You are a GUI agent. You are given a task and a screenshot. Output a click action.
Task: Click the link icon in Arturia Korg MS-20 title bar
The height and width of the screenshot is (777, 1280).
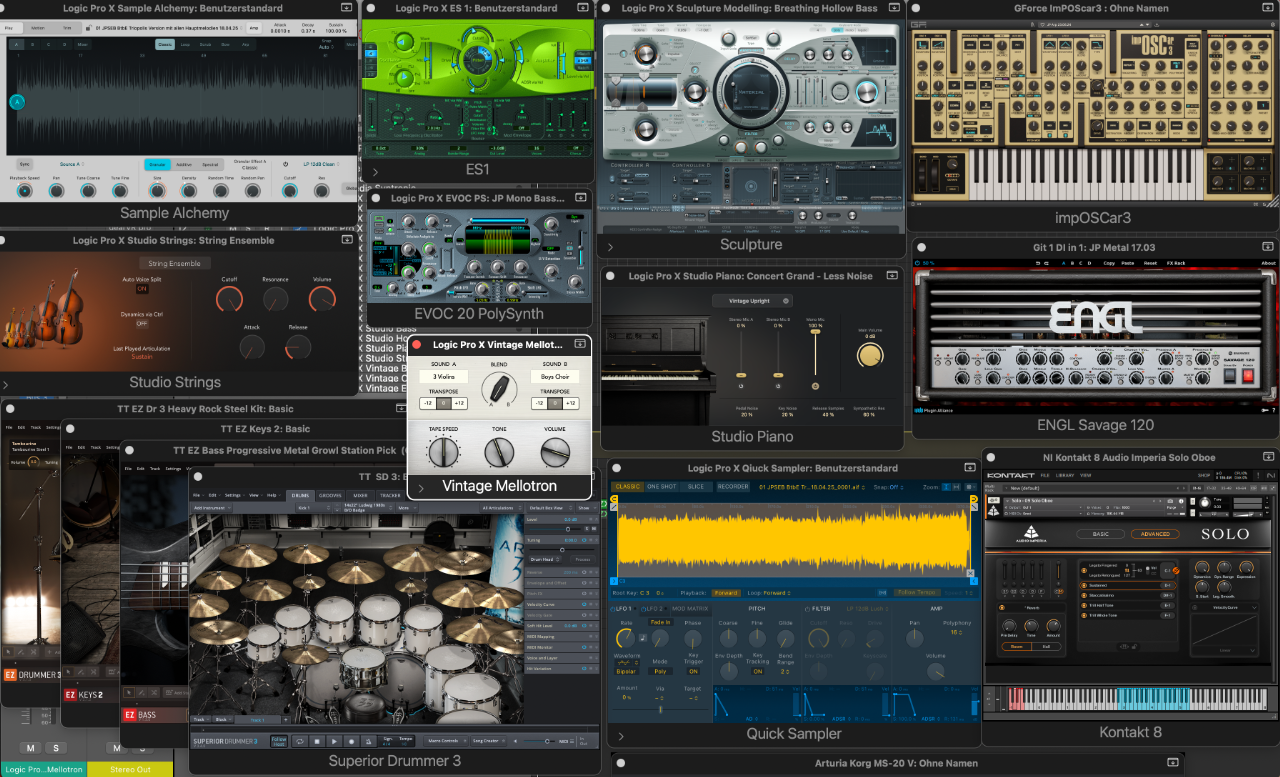pyautogui.click(x=1172, y=762)
